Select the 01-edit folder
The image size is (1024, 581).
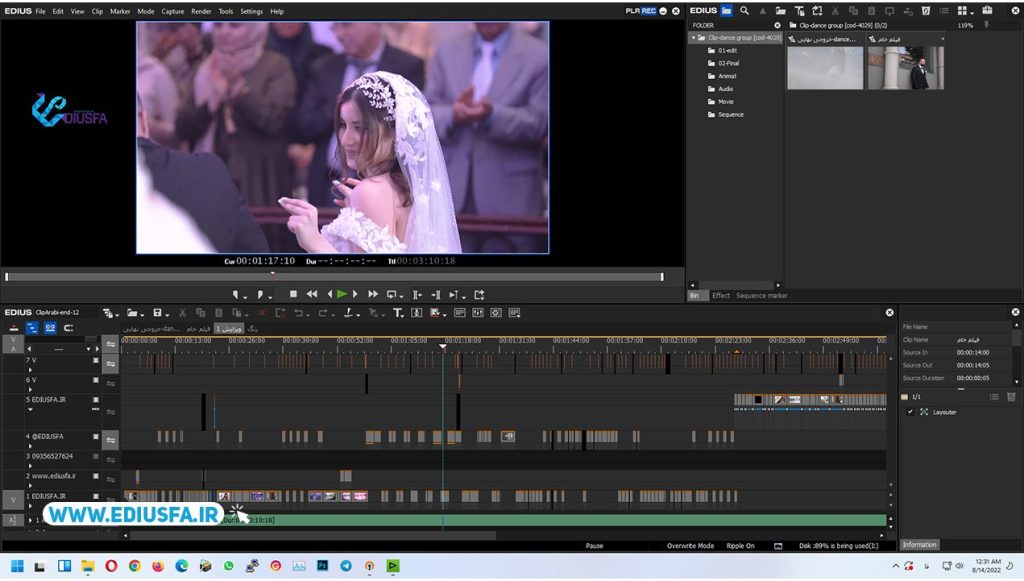(728, 50)
